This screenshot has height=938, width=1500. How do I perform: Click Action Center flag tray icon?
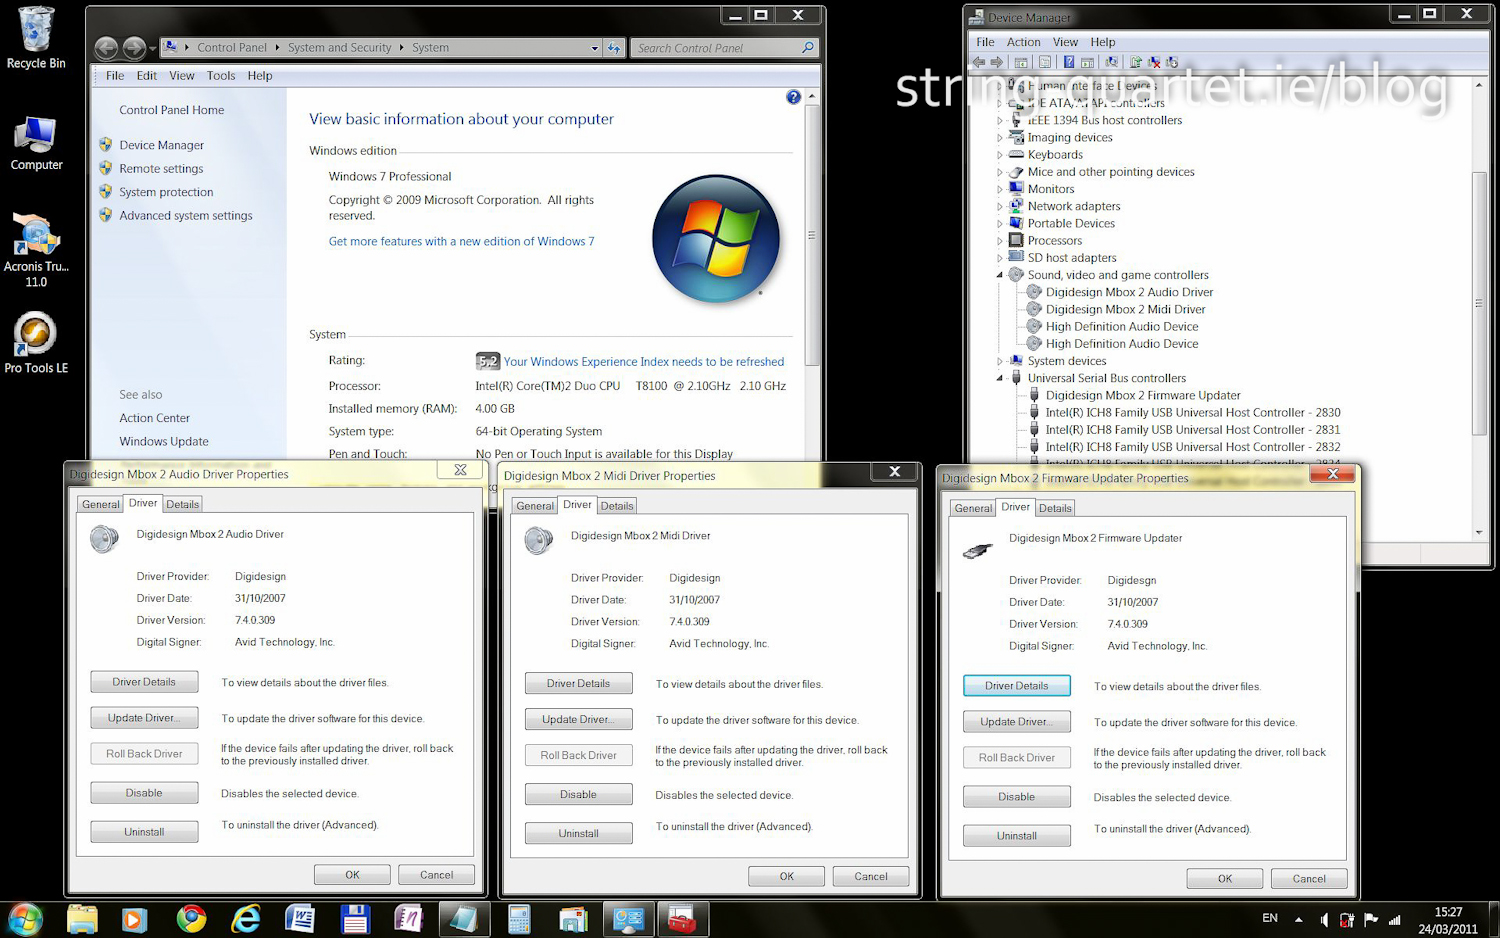coord(1370,920)
